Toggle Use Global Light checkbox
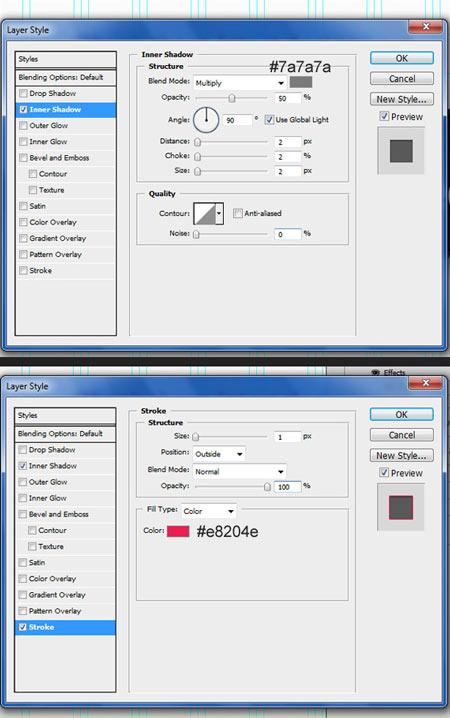Screen dimensions: 450x718 tap(269, 120)
